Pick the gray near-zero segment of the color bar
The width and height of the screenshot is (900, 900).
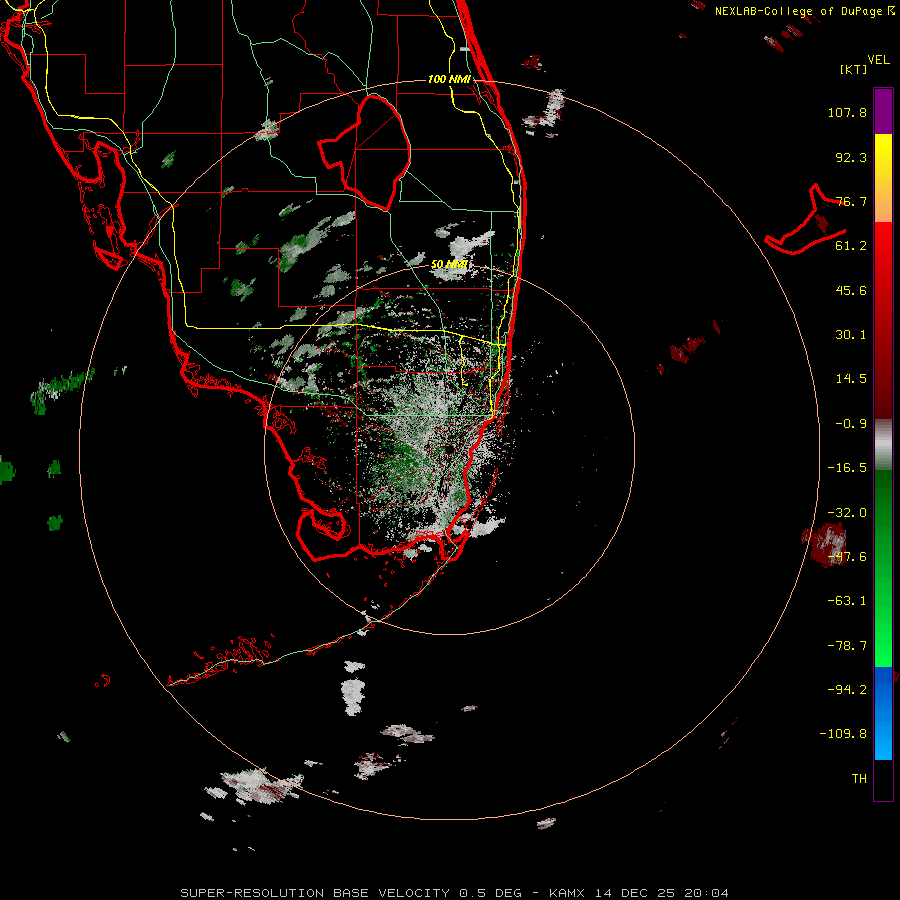coord(883,445)
